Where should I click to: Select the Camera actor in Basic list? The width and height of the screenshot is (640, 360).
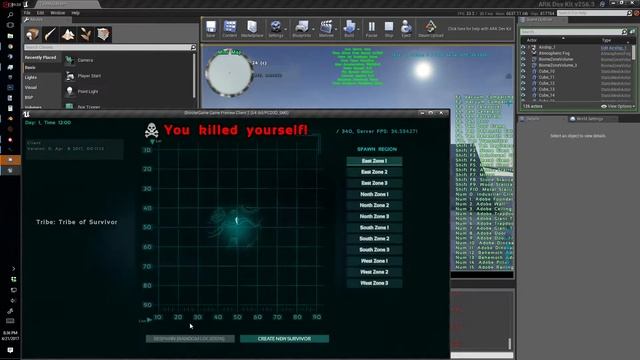[x=85, y=60]
